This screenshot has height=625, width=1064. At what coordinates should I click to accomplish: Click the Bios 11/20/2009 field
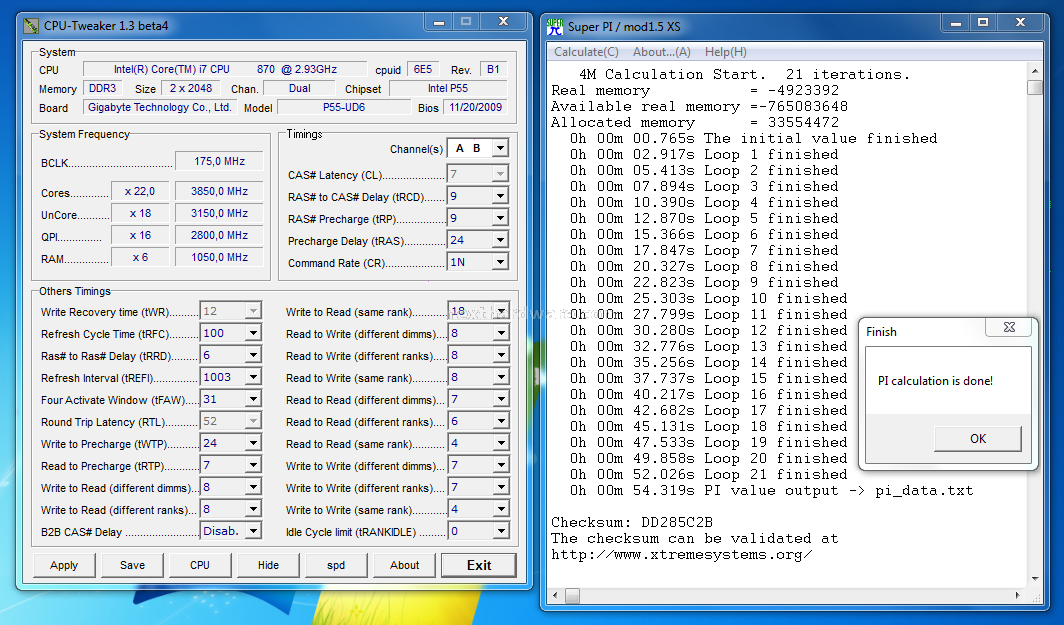[476, 107]
